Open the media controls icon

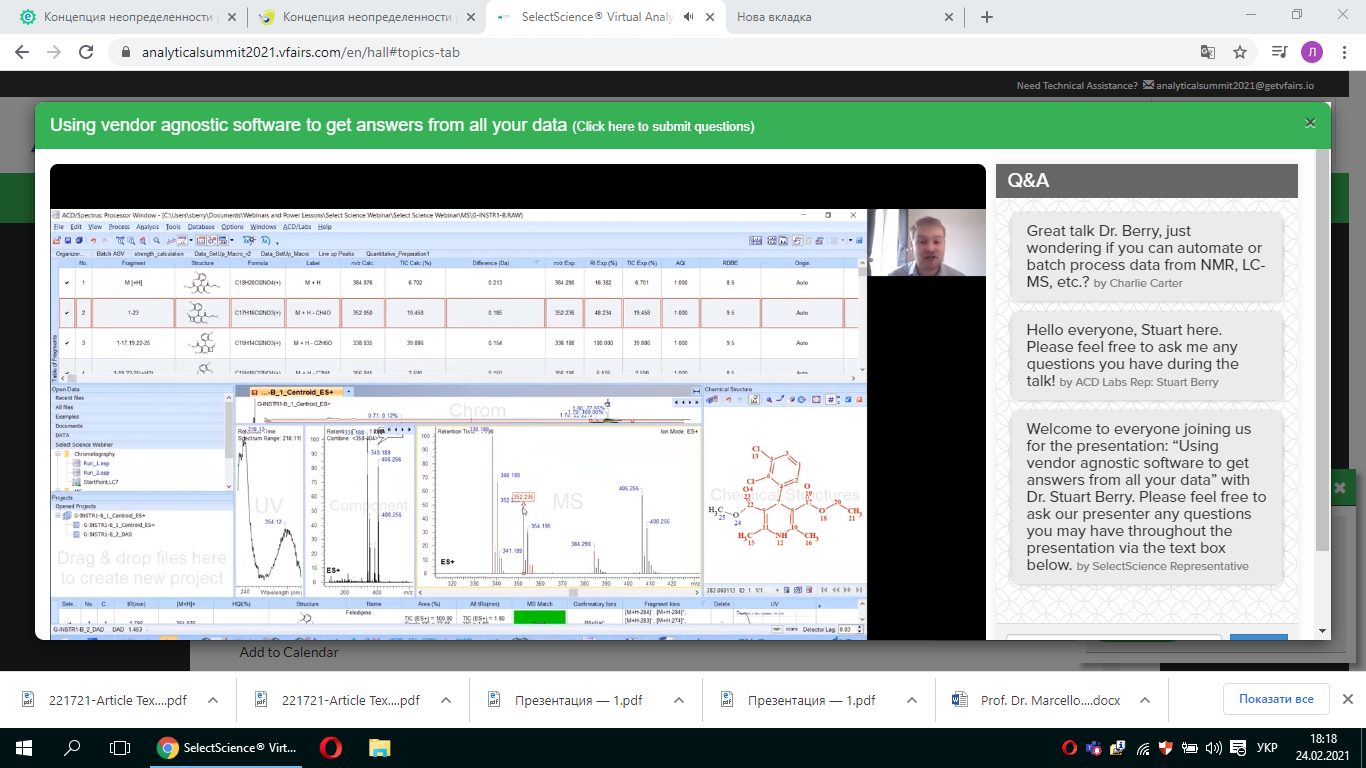coord(1279,52)
